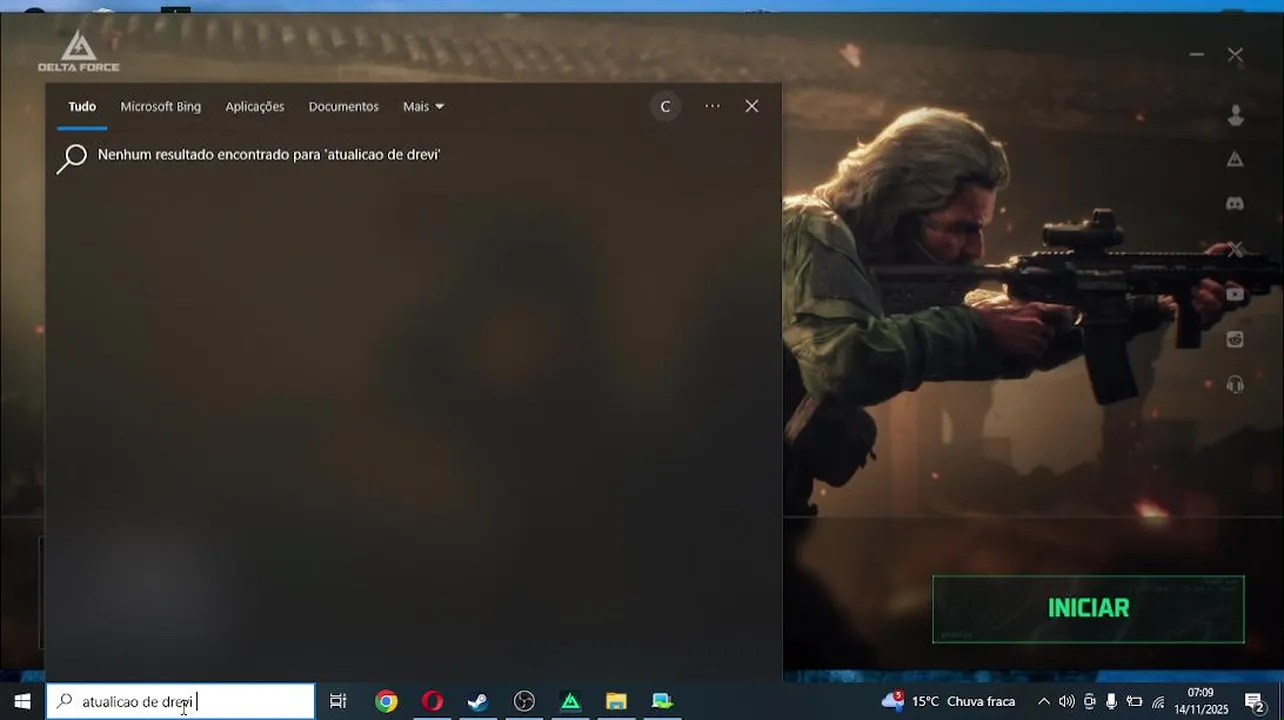Close the Delta Force launcher window
The width and height of the screenshot is (1284, 720).
click(x=1235, y=54)
